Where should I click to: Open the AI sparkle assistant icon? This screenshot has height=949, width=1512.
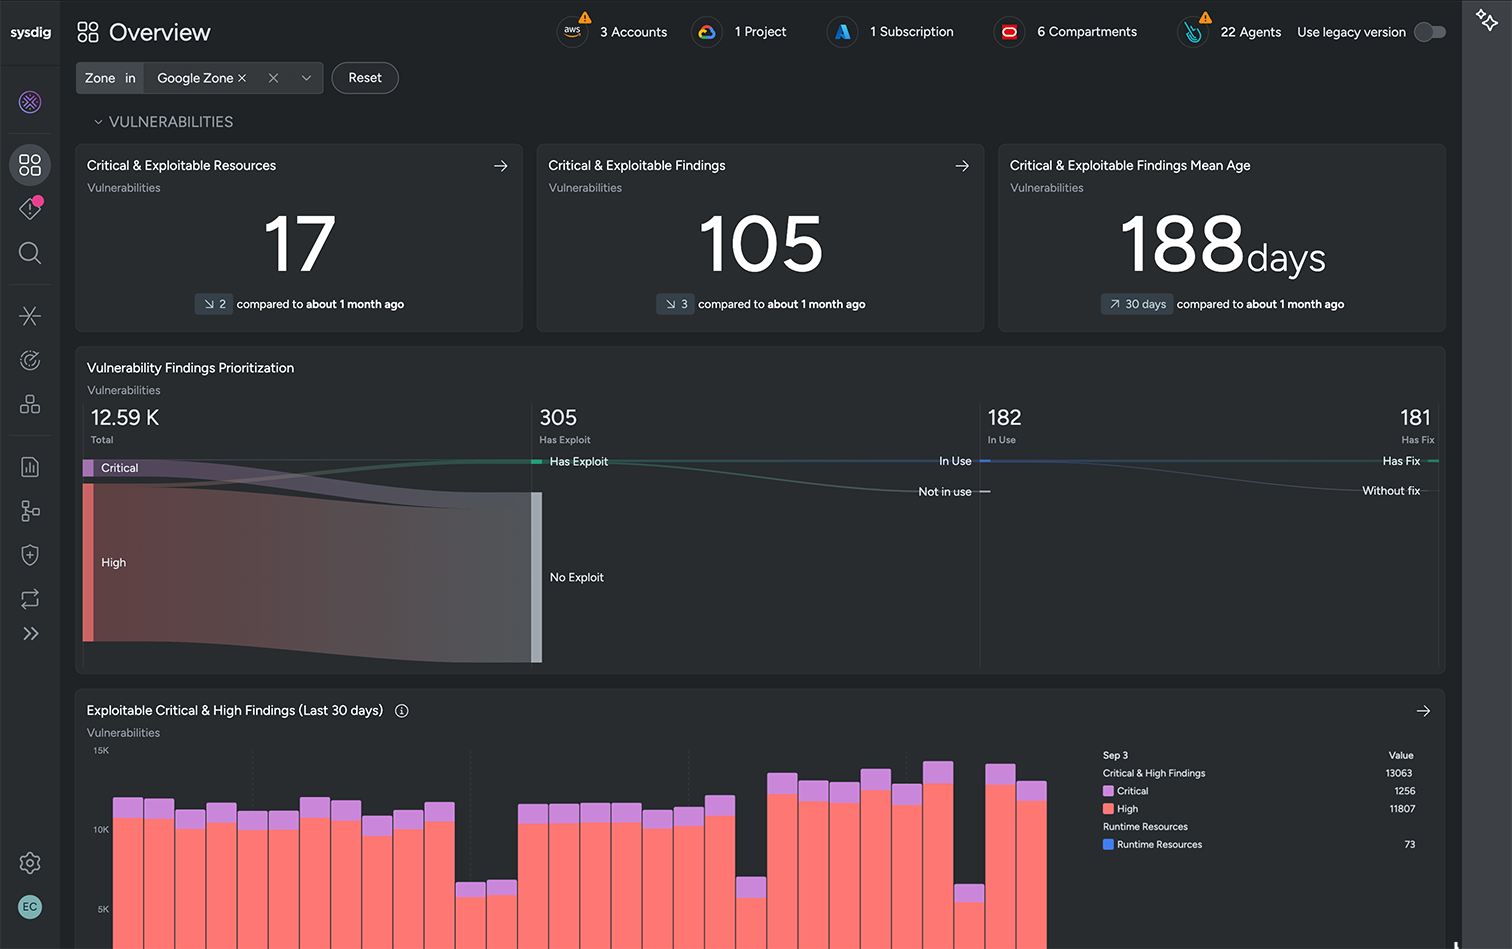click(x=1487, y=19)
